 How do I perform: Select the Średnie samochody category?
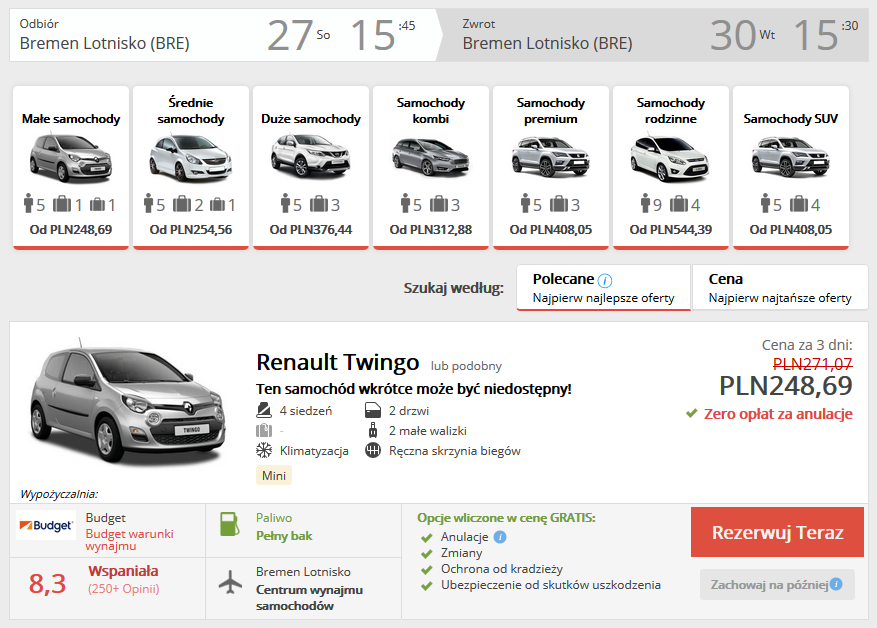191,167
